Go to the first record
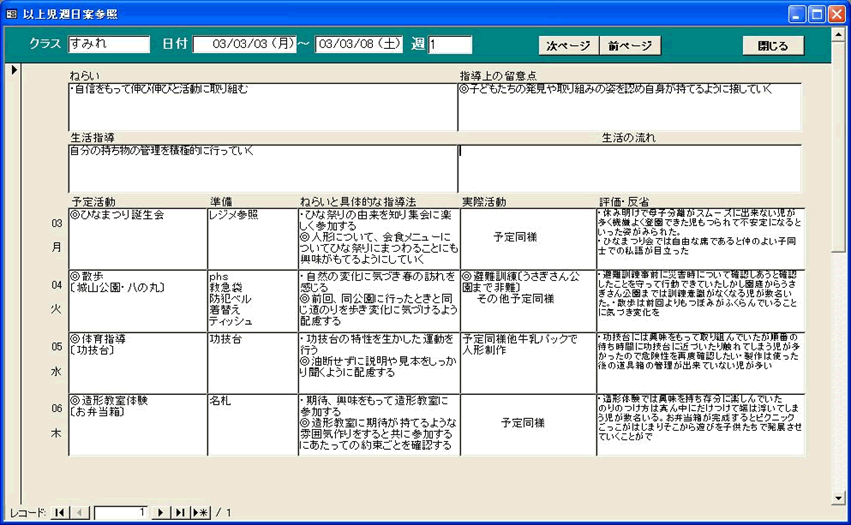The image size is (851, 525). click(x=60, y=513)
